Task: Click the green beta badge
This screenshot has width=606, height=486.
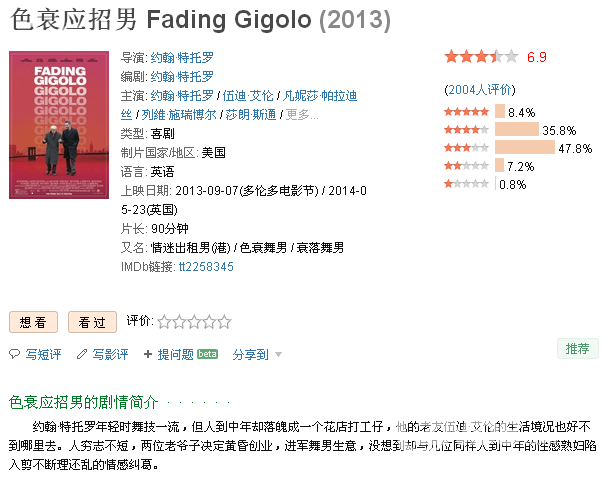Action: (x=207, y=354)
